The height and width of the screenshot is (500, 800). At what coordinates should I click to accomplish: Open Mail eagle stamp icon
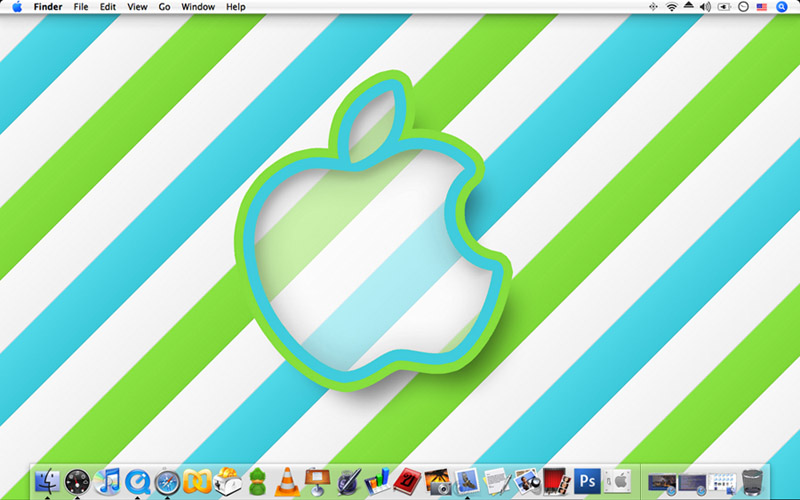467,482
